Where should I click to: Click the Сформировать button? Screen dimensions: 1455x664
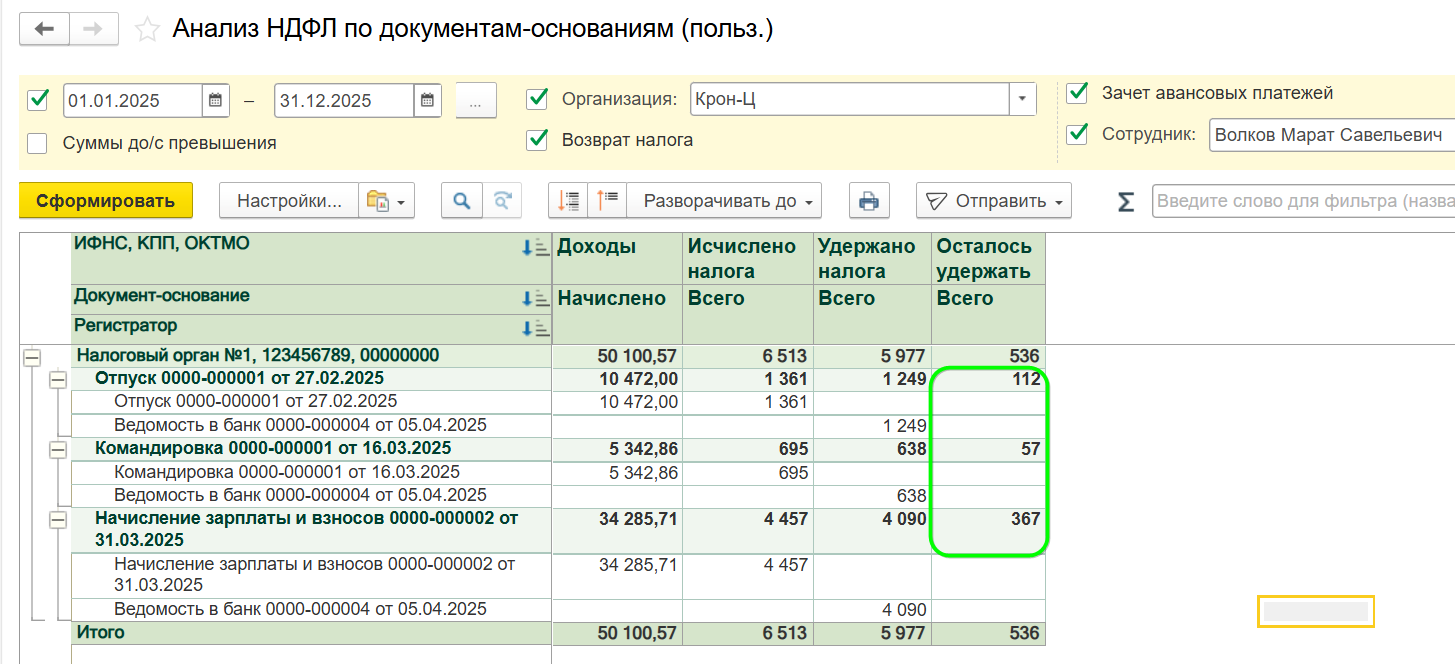[x=106, y=200]
